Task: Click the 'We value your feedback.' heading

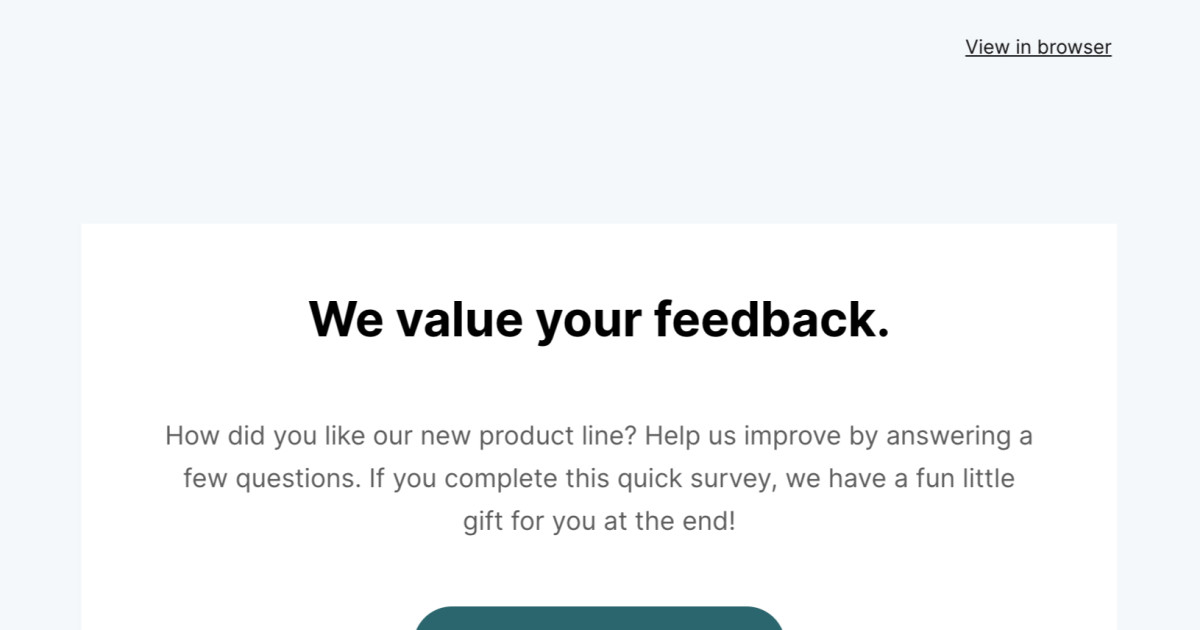Action: [x=600, y=319]
